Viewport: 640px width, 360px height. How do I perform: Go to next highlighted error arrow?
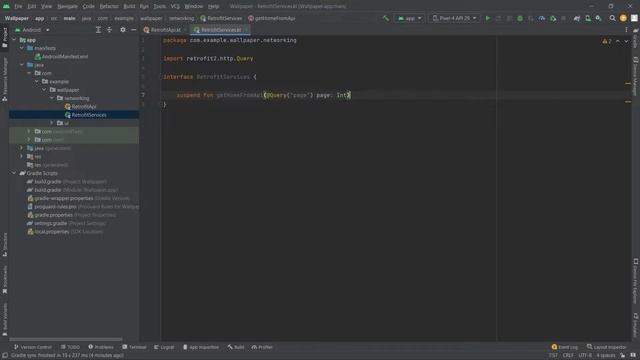click(x=626, y=41)
